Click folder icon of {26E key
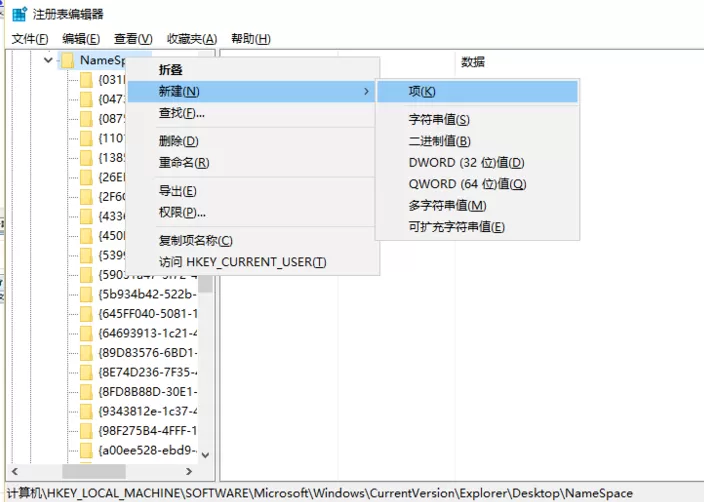704x502 pixels. (x=86, y=177)
